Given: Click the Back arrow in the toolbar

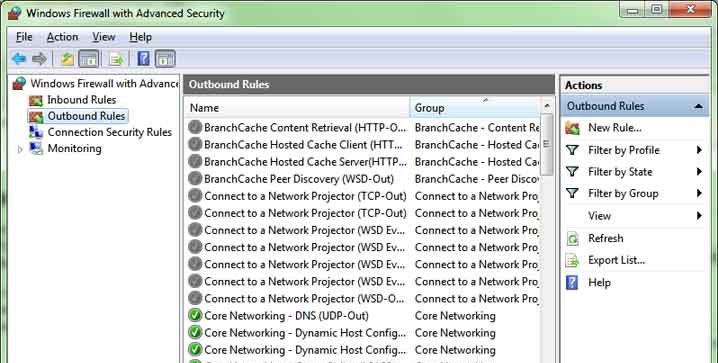Looking at the screenshot, I should coord(19,59).
